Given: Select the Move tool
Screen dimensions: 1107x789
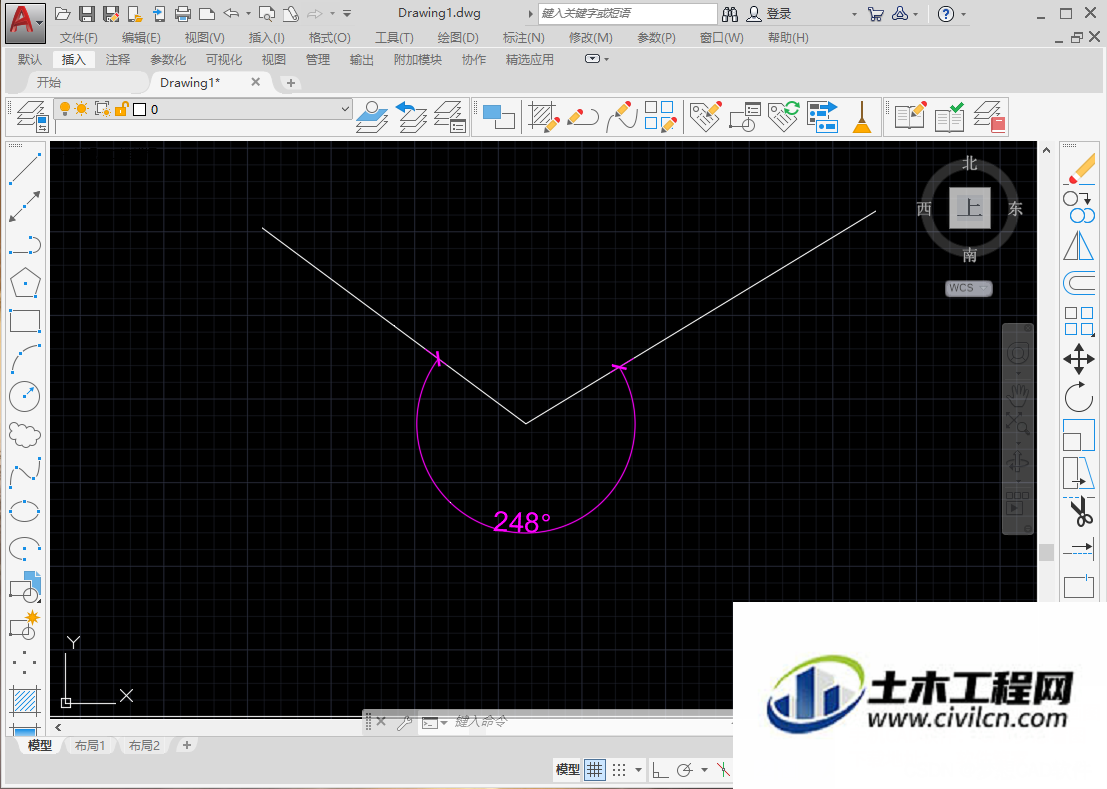Looking at the screenshot, I should click(1079, 359).
